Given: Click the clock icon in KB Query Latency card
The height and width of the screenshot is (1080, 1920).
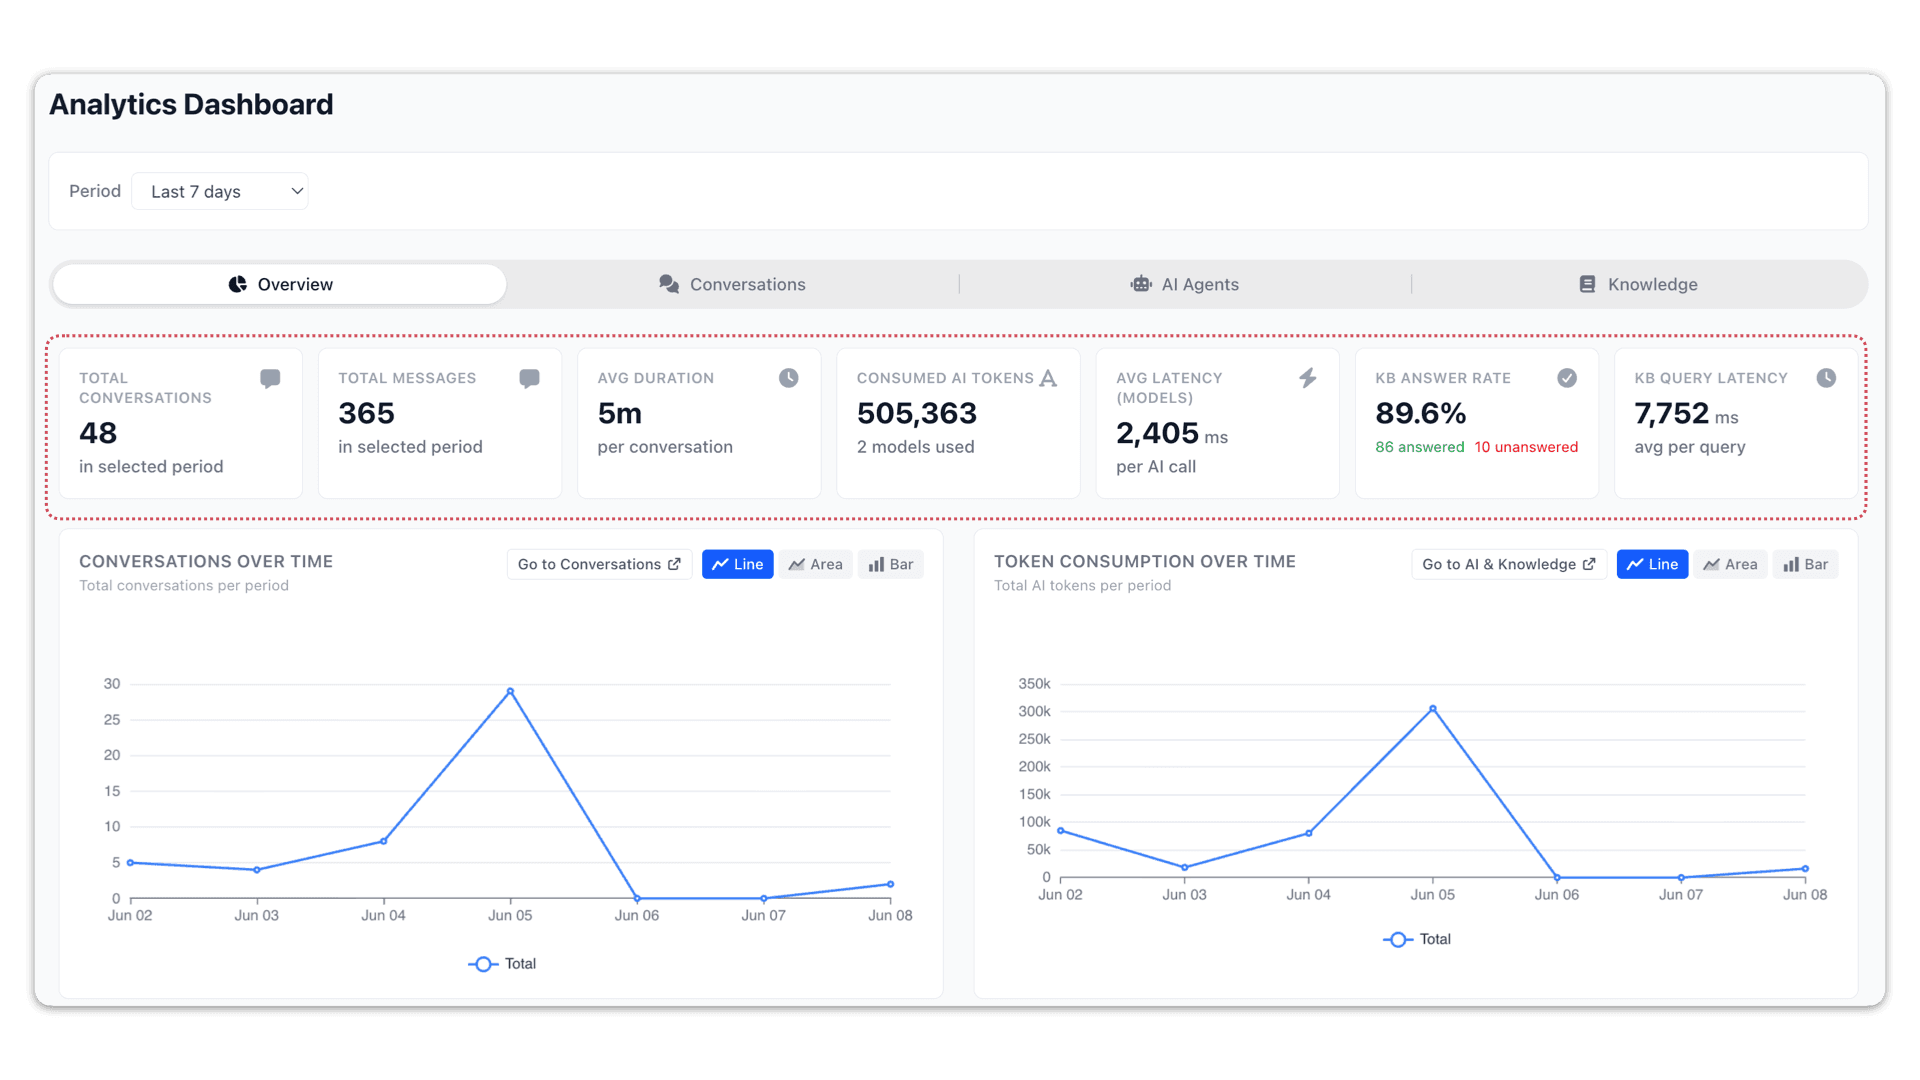Looking at the screenshot, I should (x=1826, y=378).
